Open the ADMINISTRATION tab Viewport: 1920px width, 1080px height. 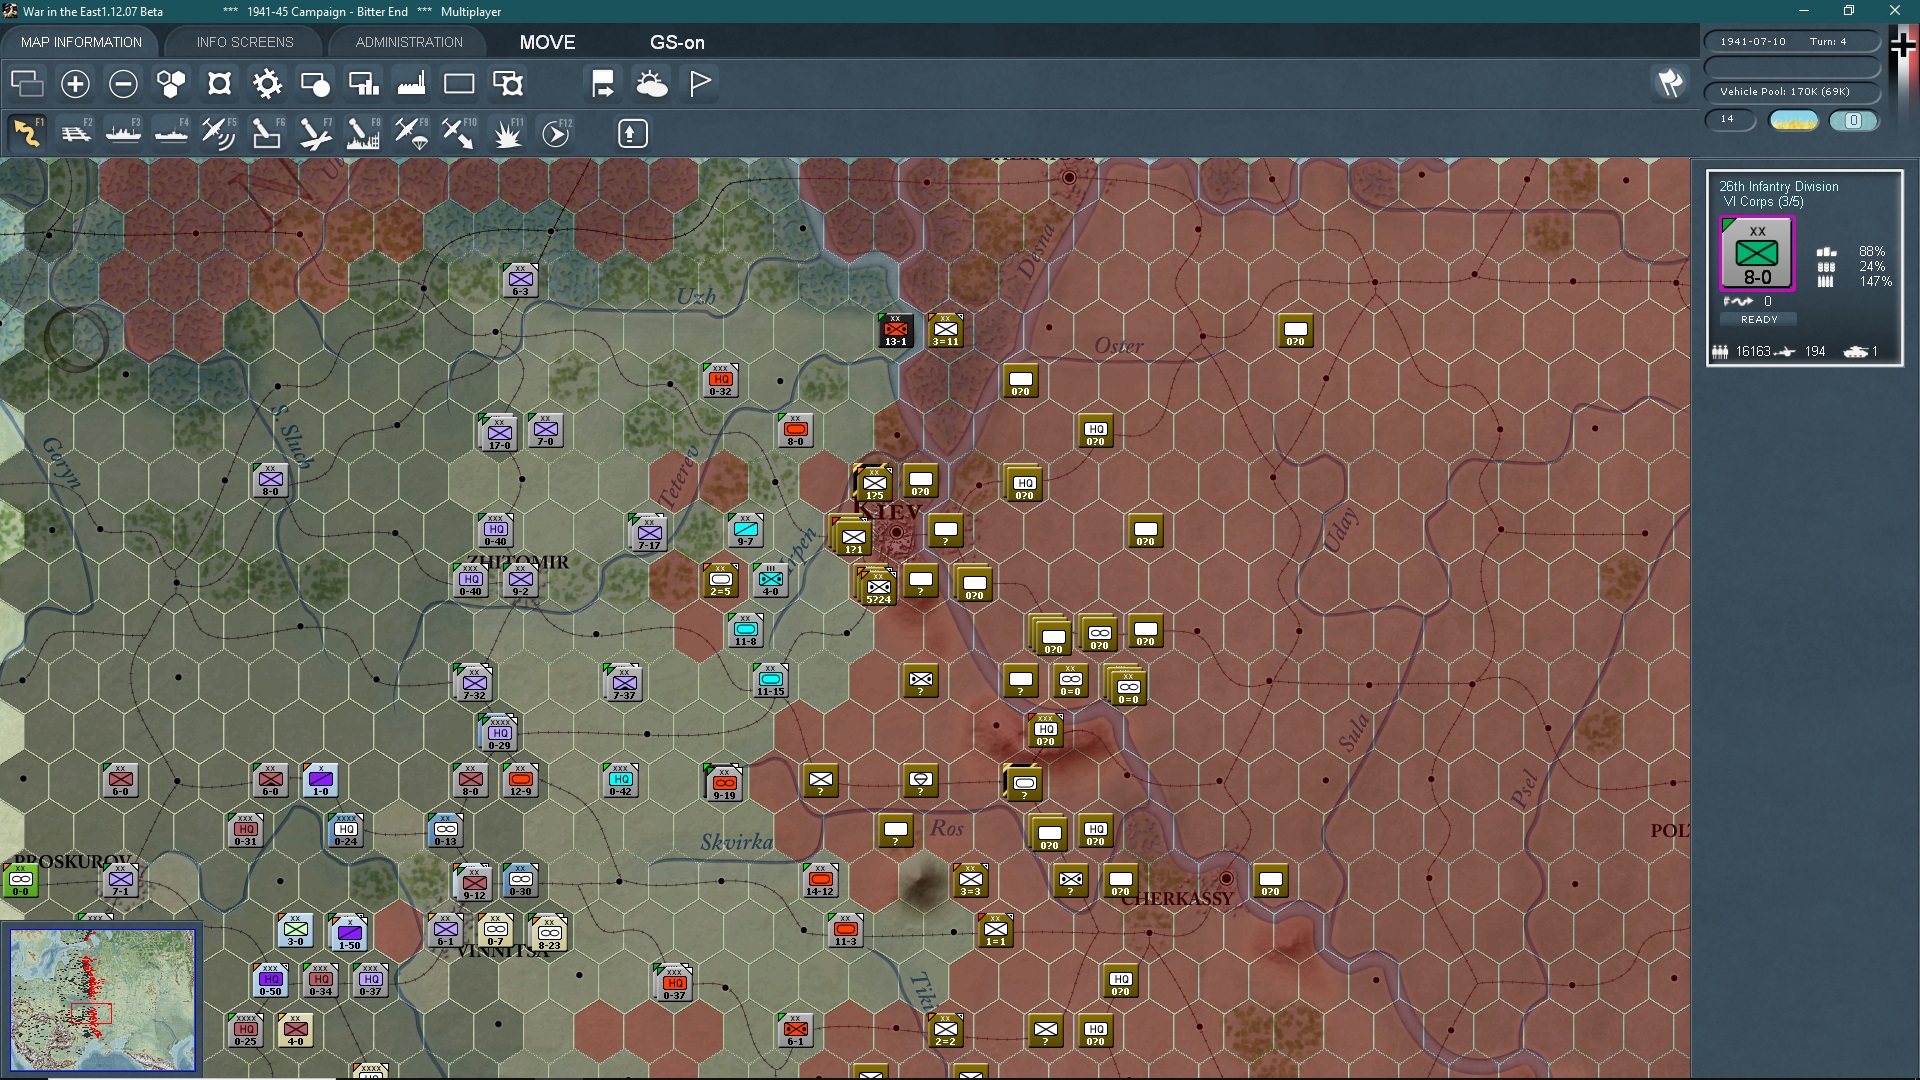(409, 42)
